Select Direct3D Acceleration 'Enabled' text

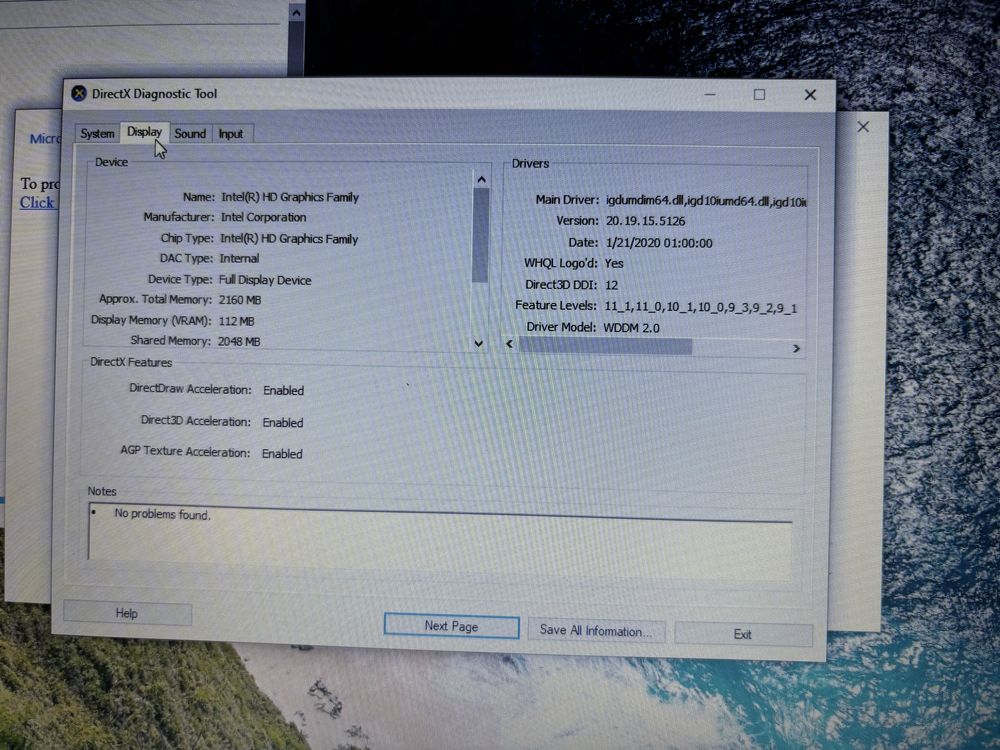pos(283,422)
